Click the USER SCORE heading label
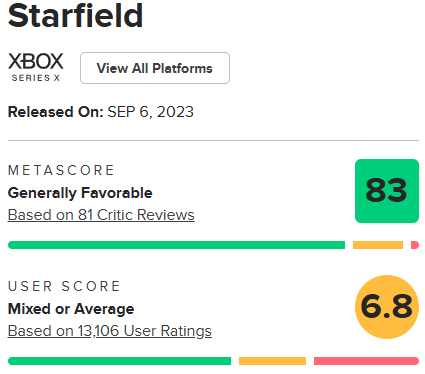This screenshot has width=425, height=374. point(64,286)
